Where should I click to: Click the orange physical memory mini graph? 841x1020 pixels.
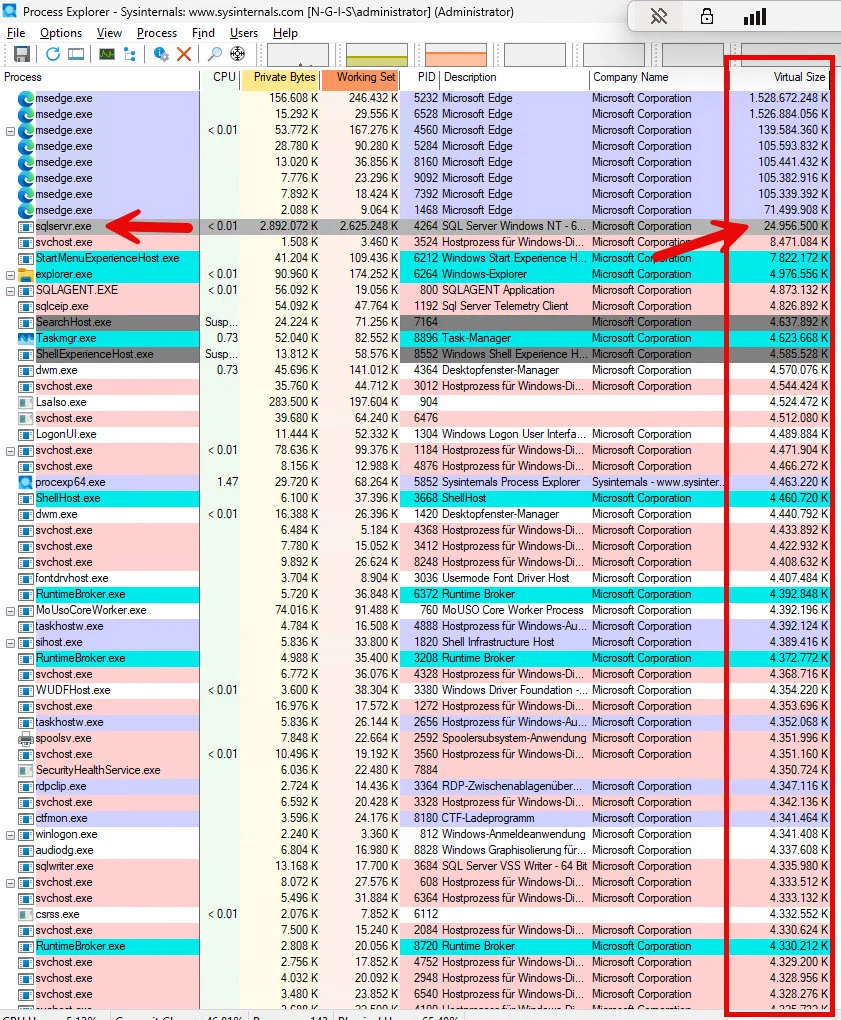455,55
